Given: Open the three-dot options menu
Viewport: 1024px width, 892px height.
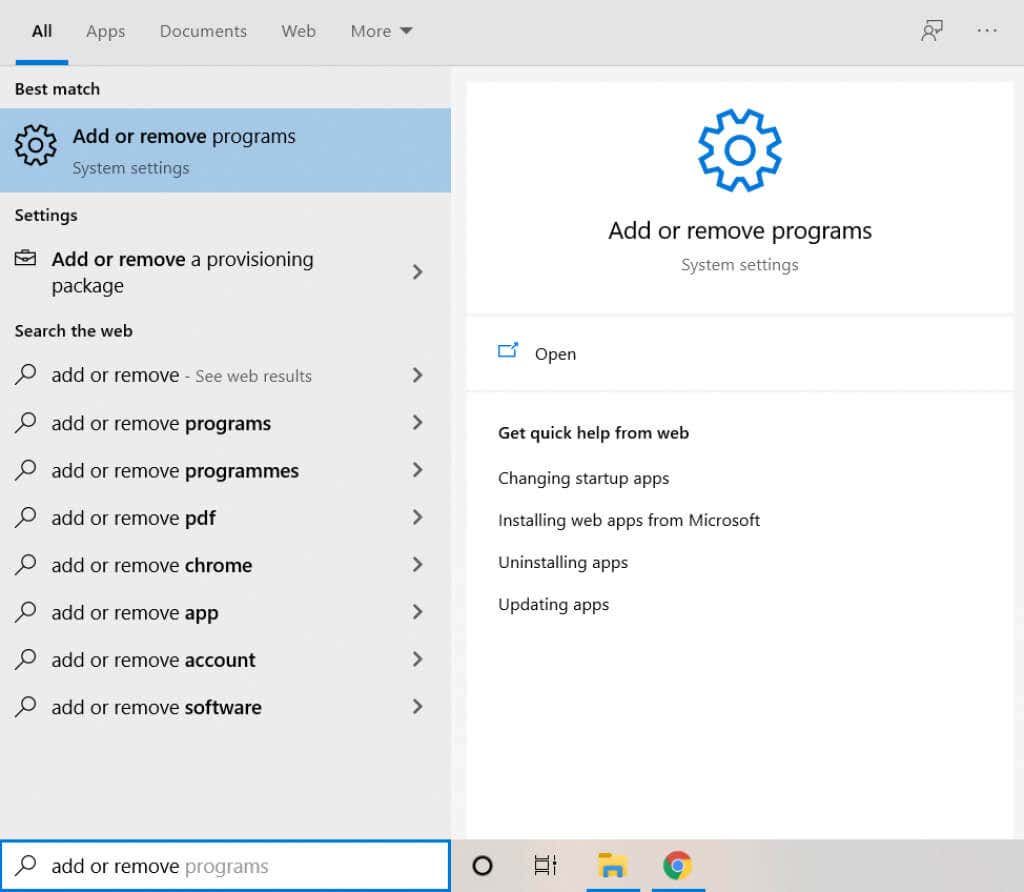Looking at the screenshot, I should (987, 31).
